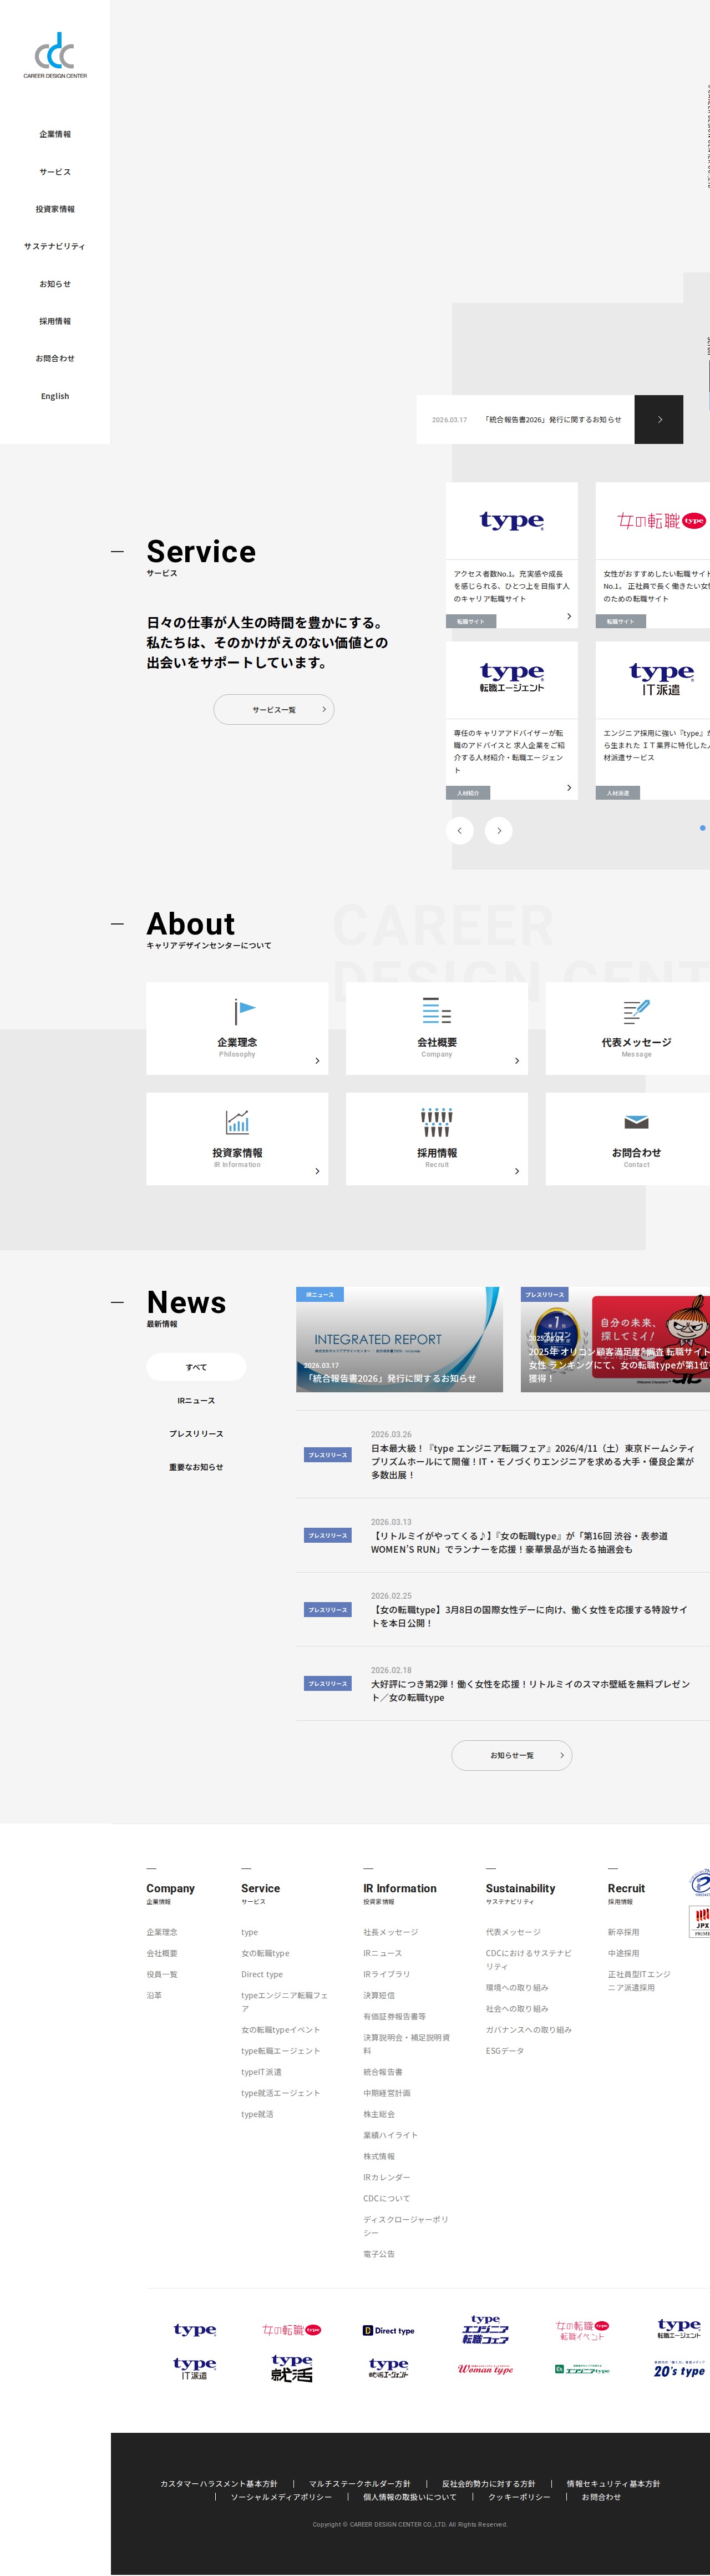Click the CDC Career Design Center logo
Viewport: 710px width, 2576px height.
pos(55,56)
